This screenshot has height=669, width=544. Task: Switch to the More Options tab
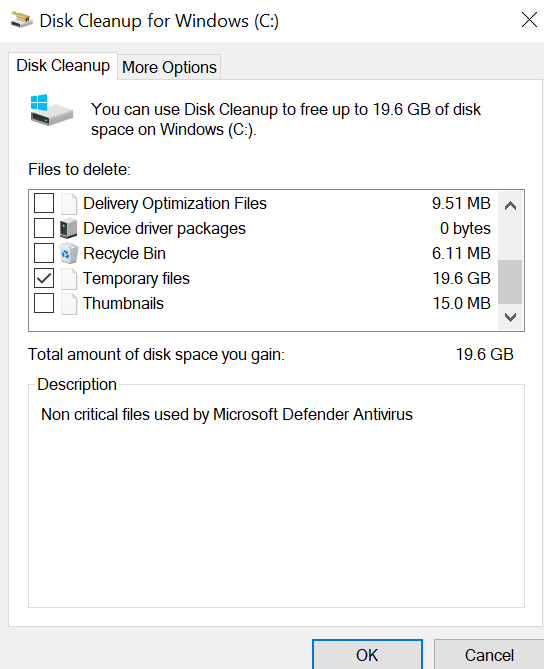[169, 67]
